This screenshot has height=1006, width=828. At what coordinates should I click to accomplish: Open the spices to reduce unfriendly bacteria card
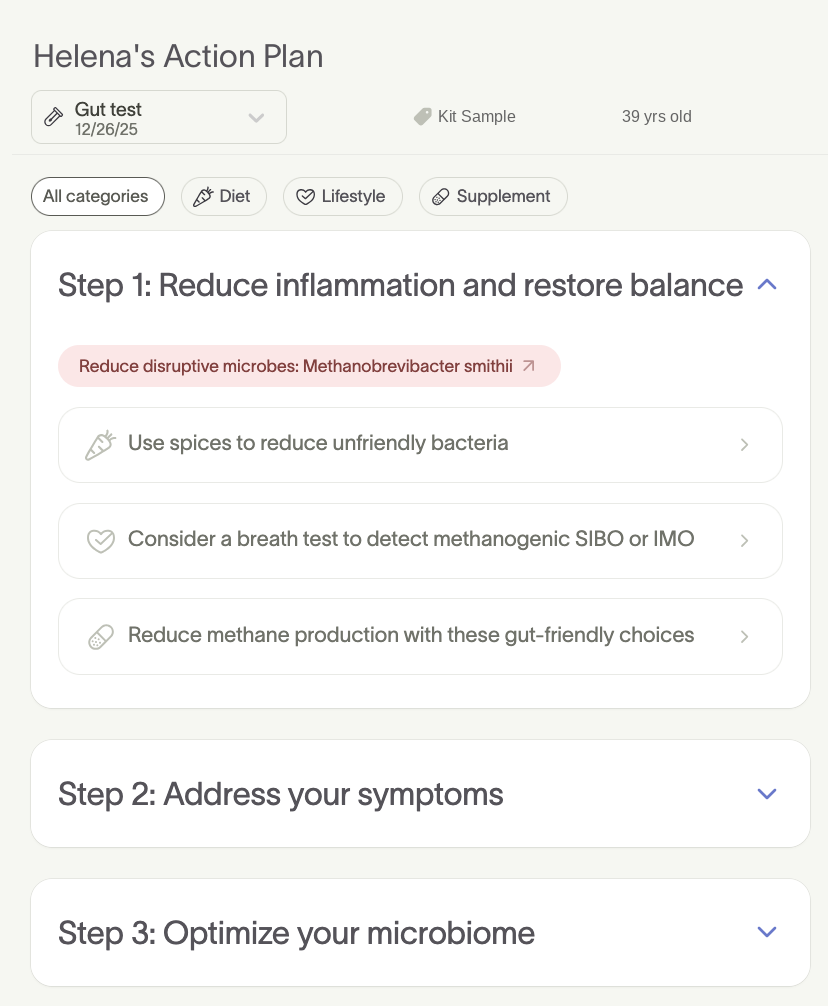[x=420, y=444]
